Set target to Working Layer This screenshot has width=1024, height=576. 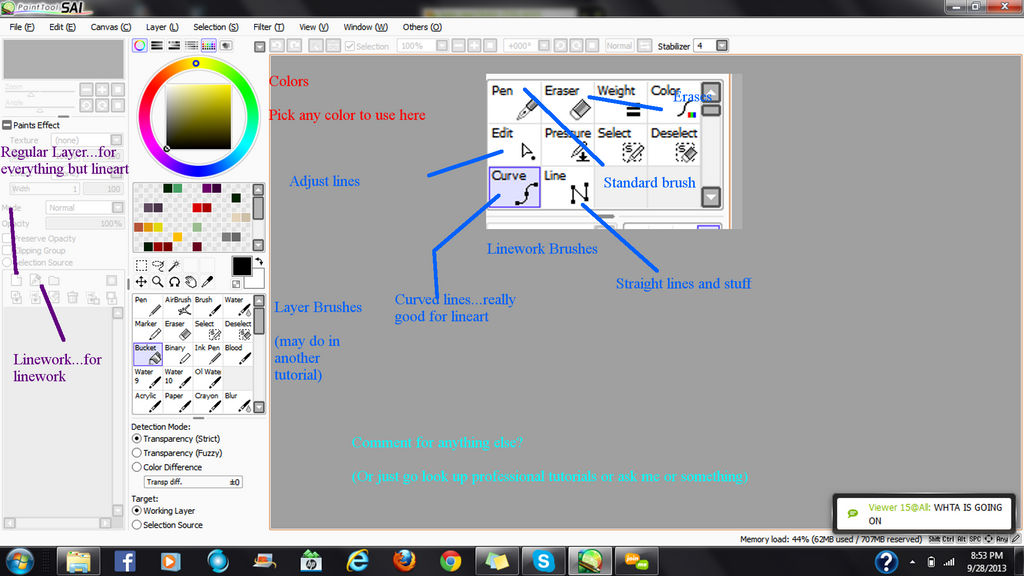click(164, 511)
